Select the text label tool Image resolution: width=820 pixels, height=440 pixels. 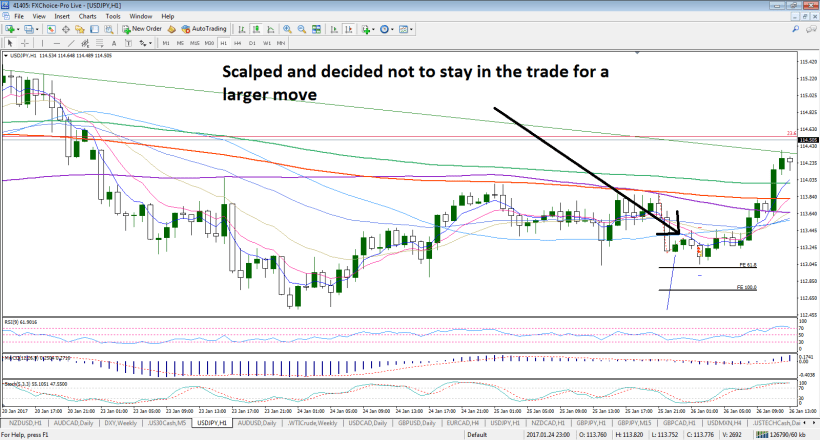tap(128, 43)
